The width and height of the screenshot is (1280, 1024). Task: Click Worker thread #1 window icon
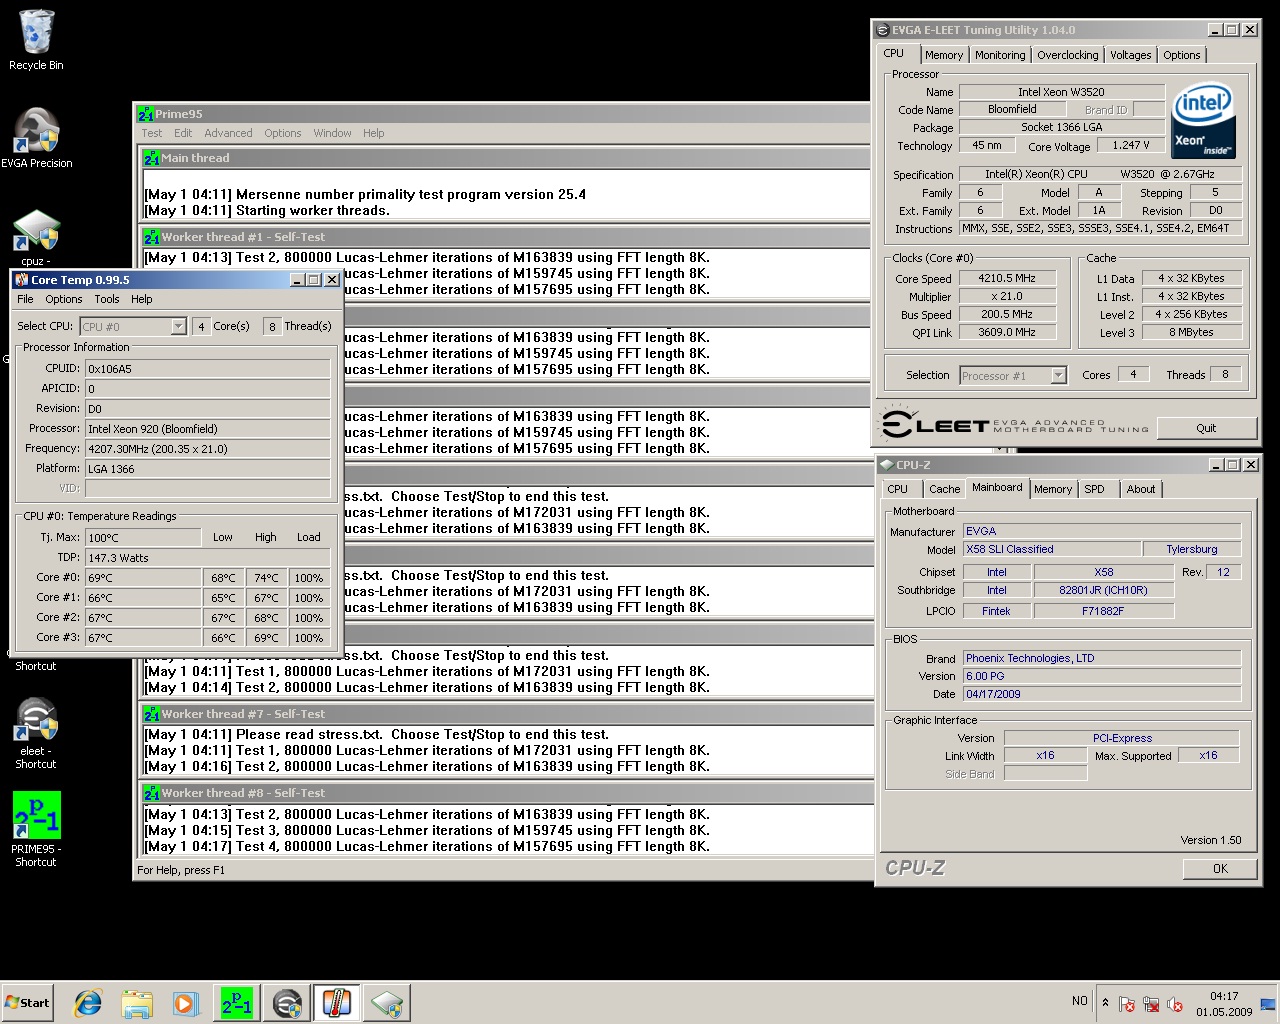152,237
